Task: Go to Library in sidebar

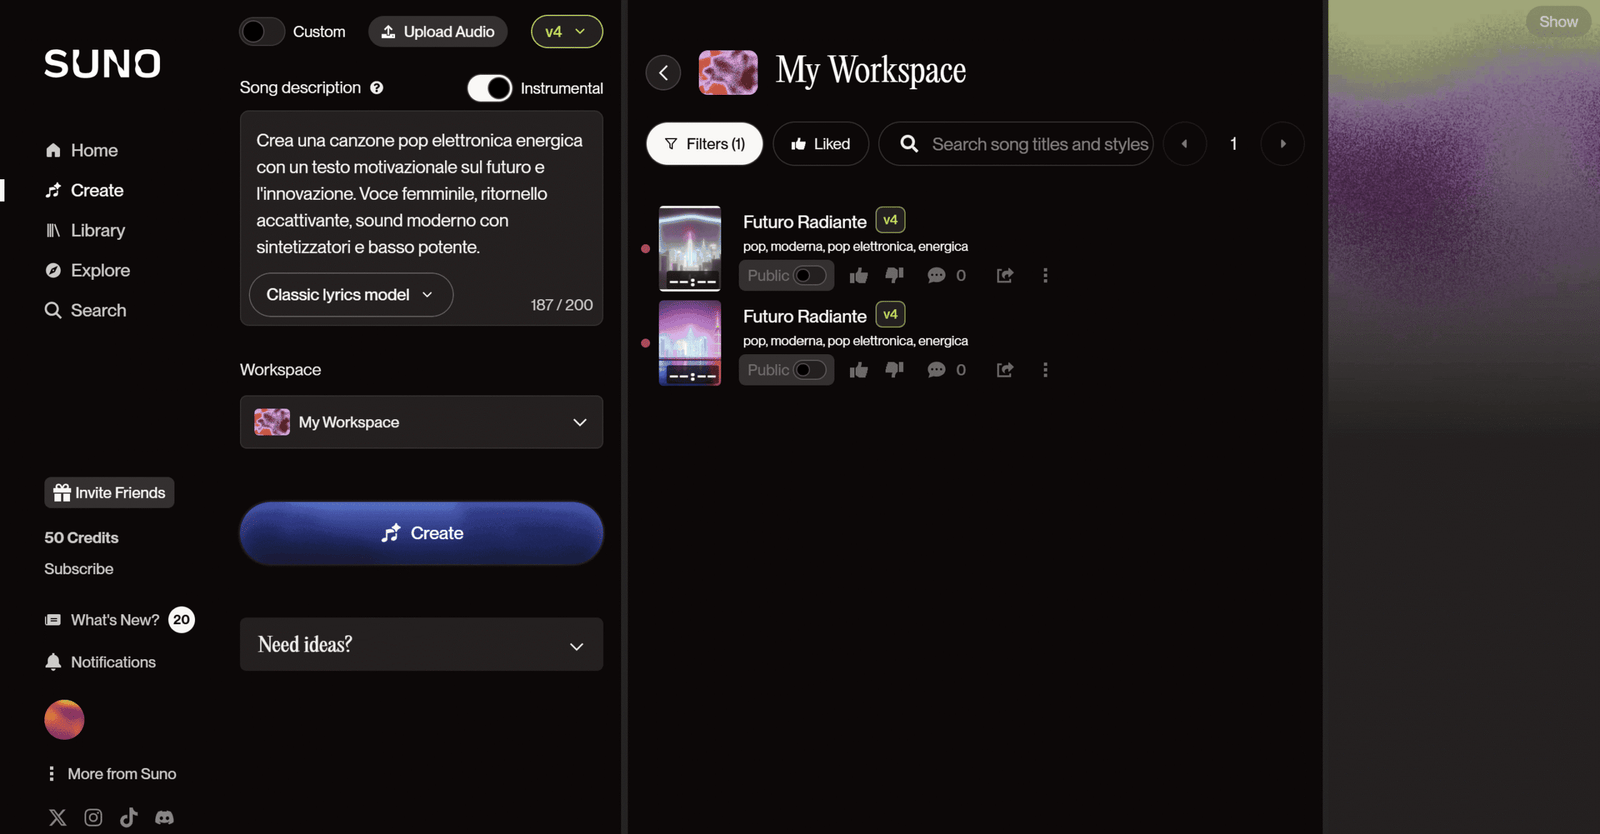Action: coord(97,231)
